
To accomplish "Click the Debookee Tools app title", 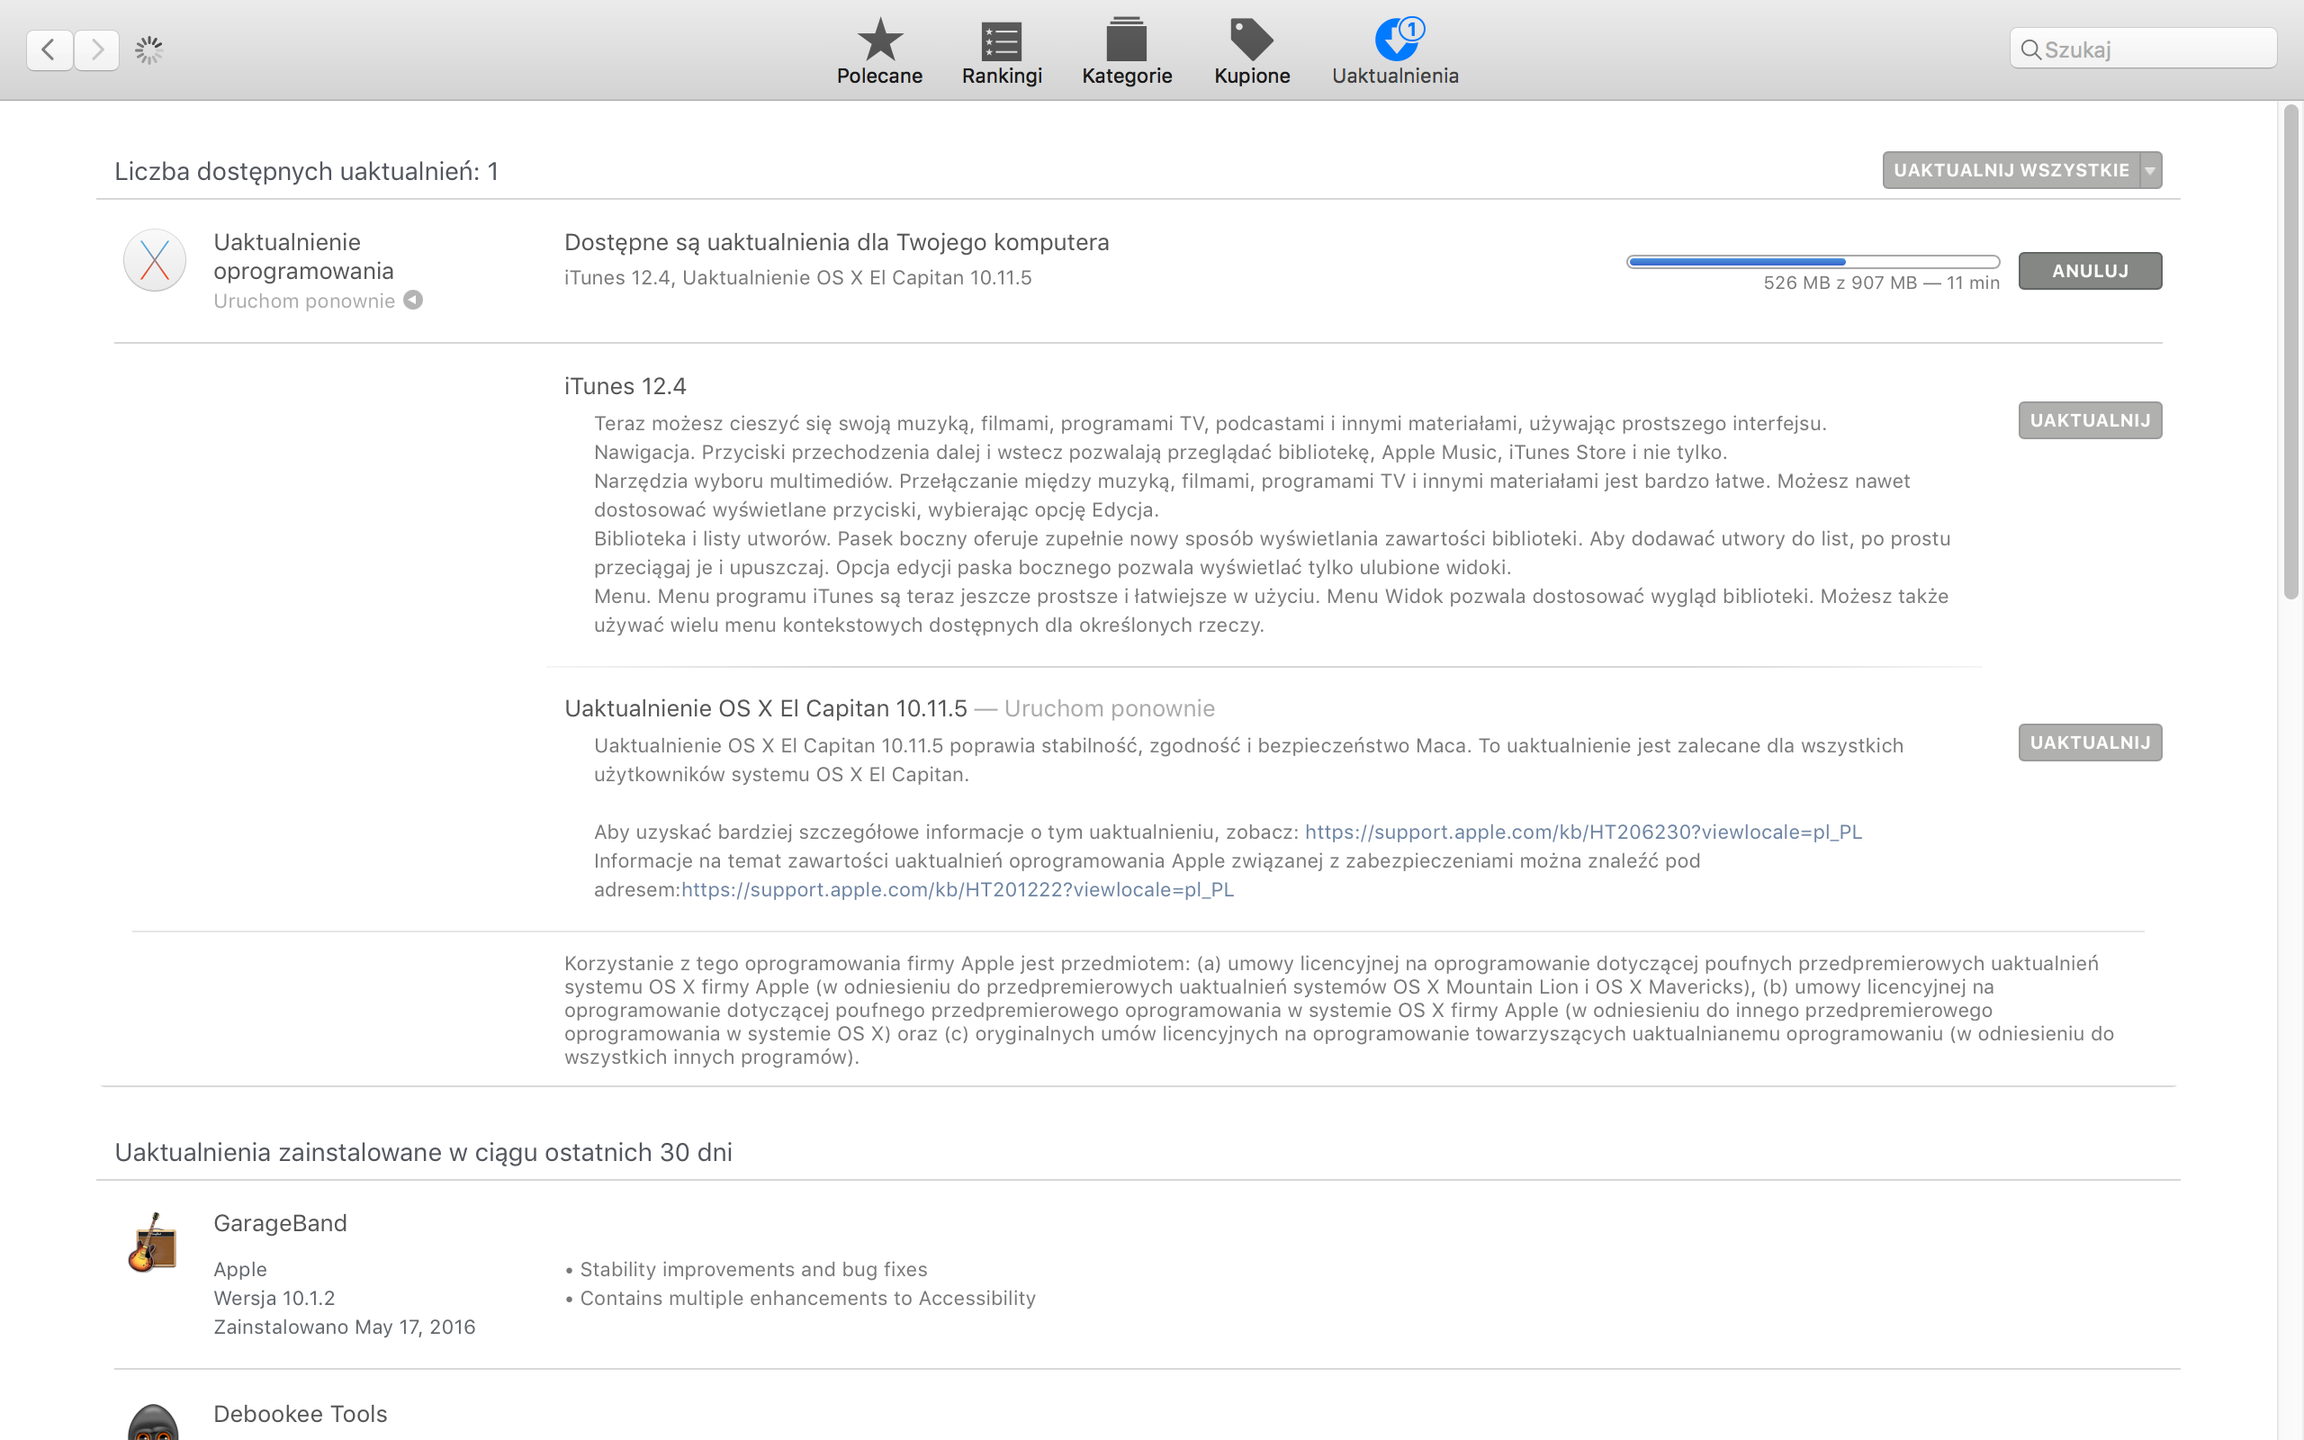I will point(300,1413).
